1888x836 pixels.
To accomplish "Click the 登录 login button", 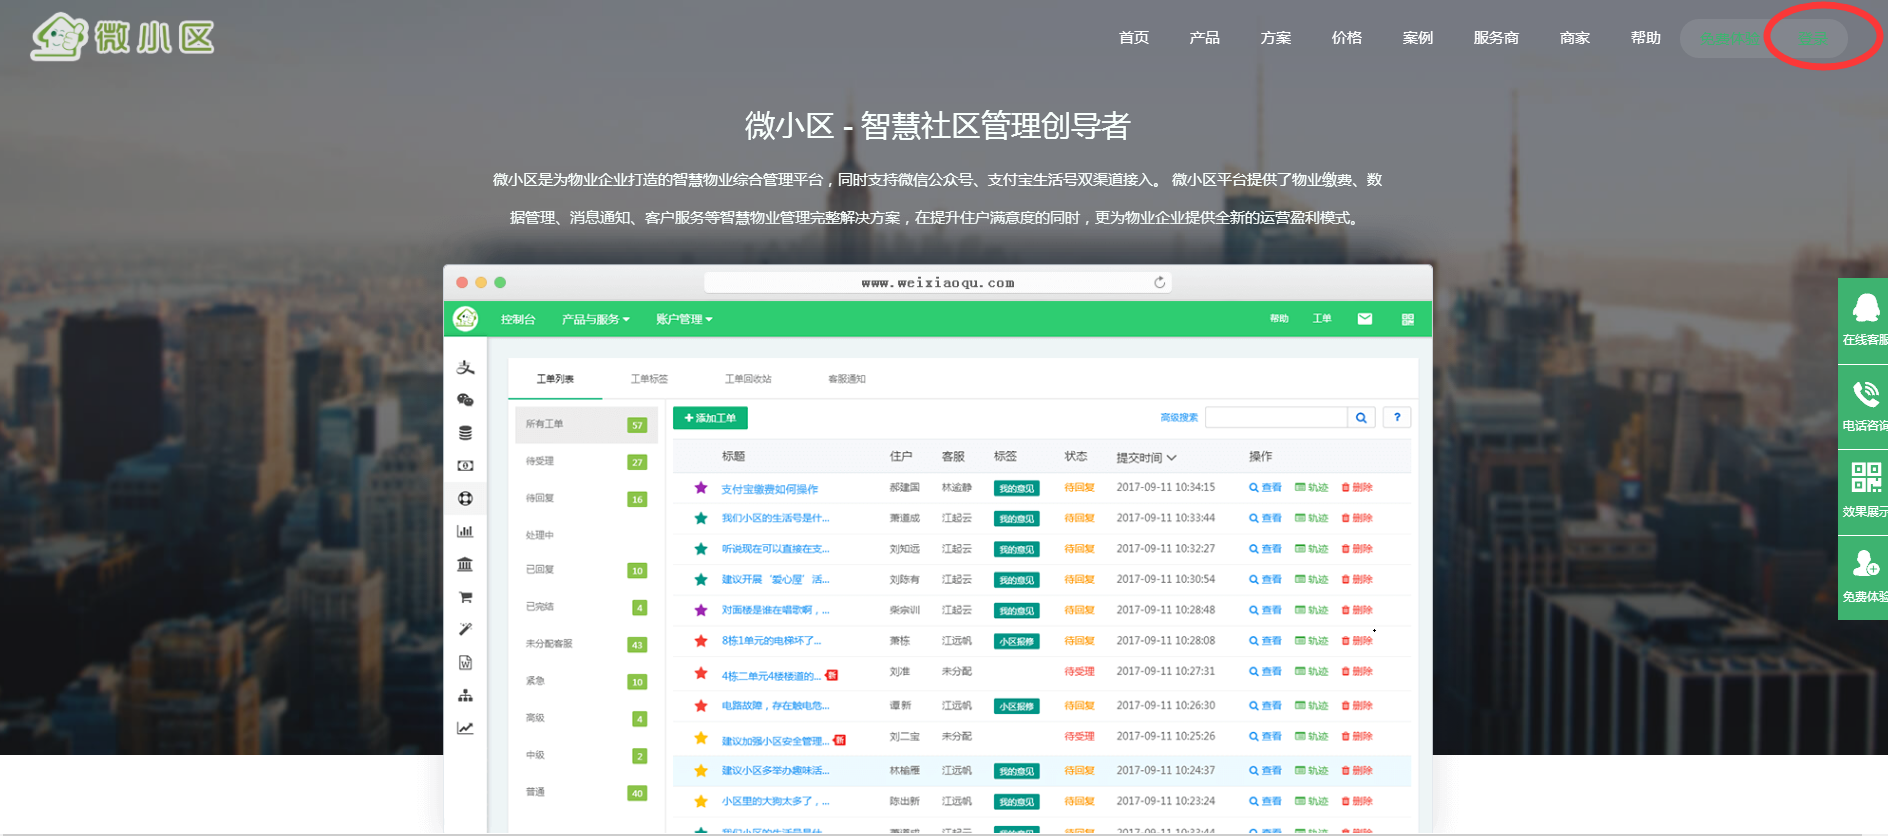I will click(x=1812, y=38).
